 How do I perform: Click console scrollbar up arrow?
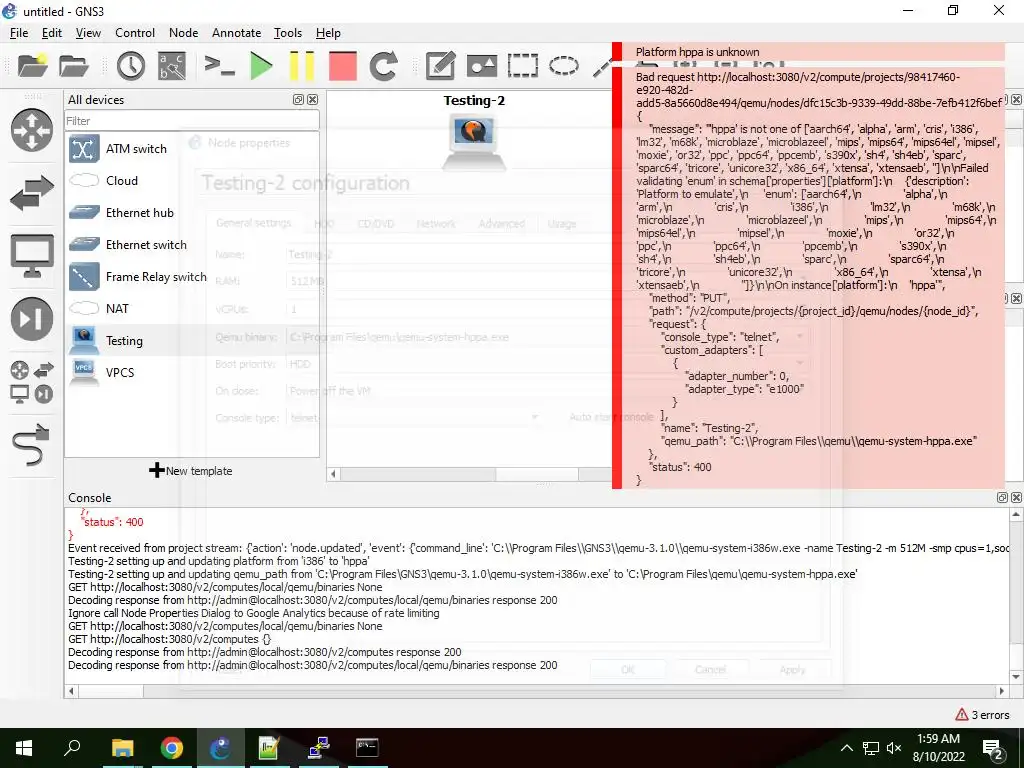click(1016, 515)
